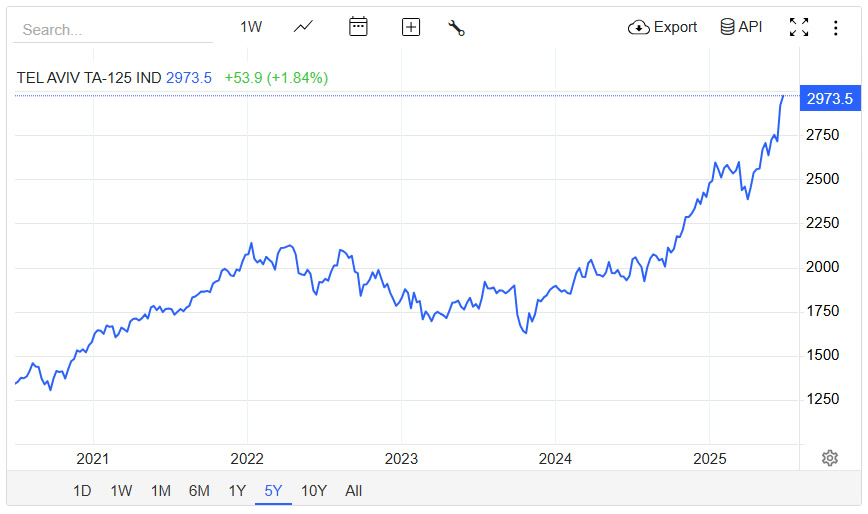Switch to the 10Y time range
This screenshot has width=868, height=514.
[x=314, y=491]
